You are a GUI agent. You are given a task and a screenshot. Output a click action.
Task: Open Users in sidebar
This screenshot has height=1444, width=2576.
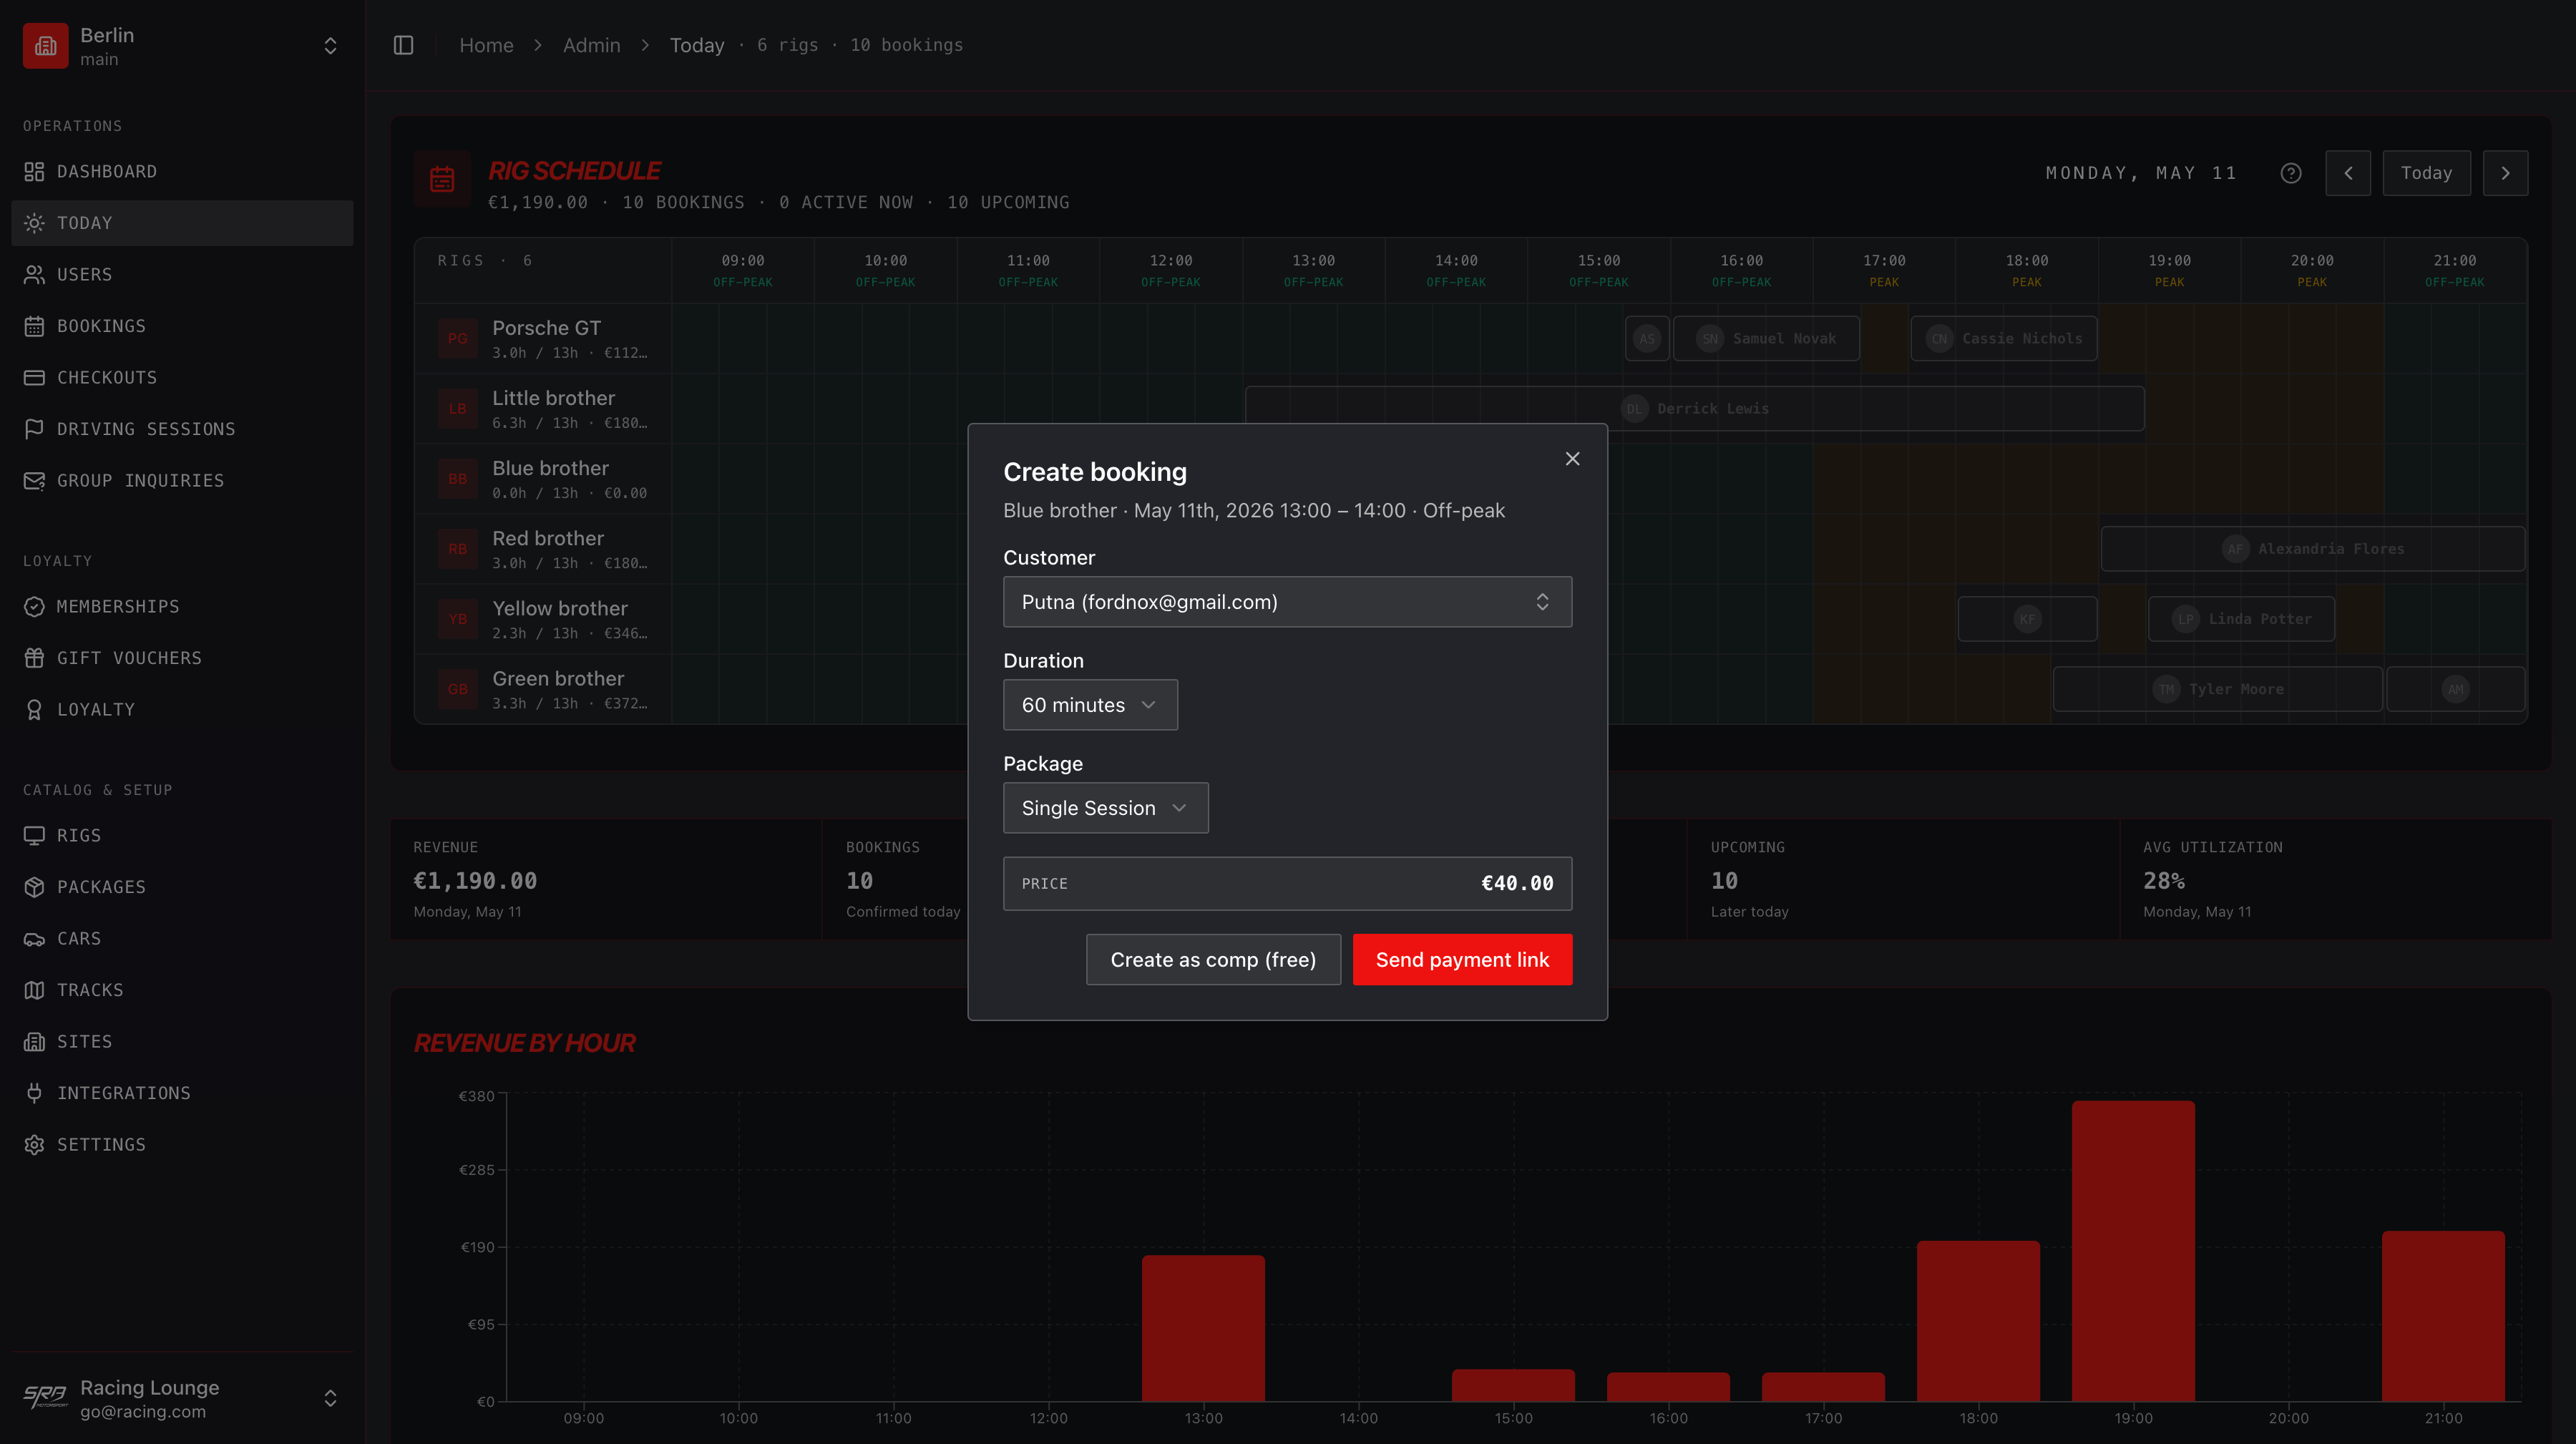[182, 275]
